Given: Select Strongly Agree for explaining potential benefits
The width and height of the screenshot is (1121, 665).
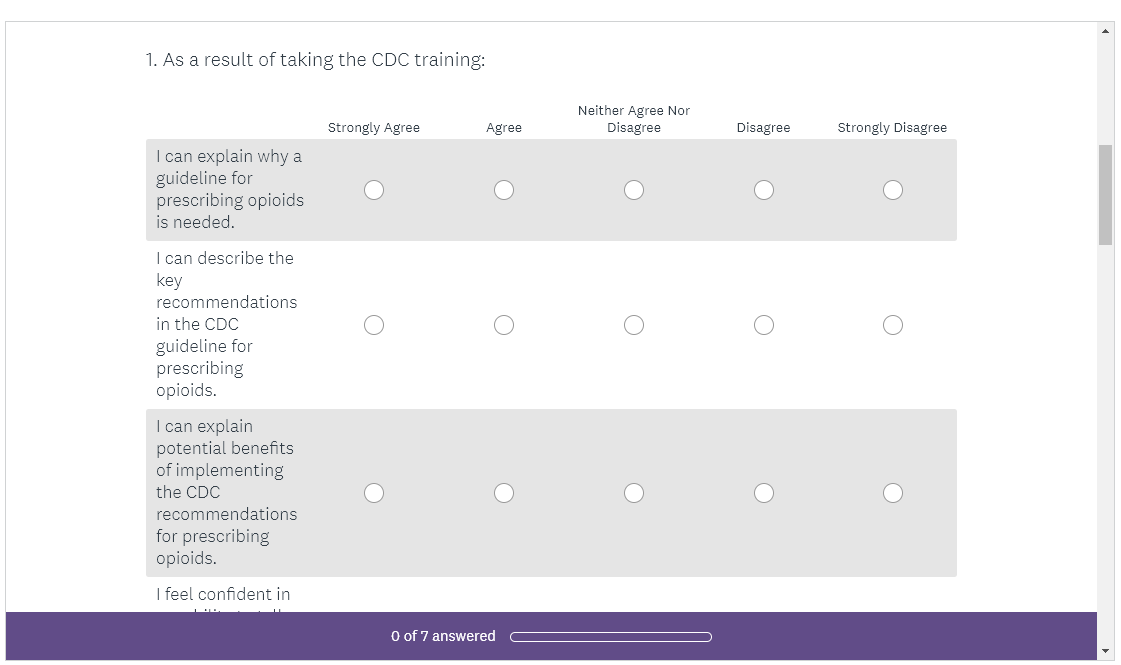Looking at the screenshot, I should [x=374, y=493].
